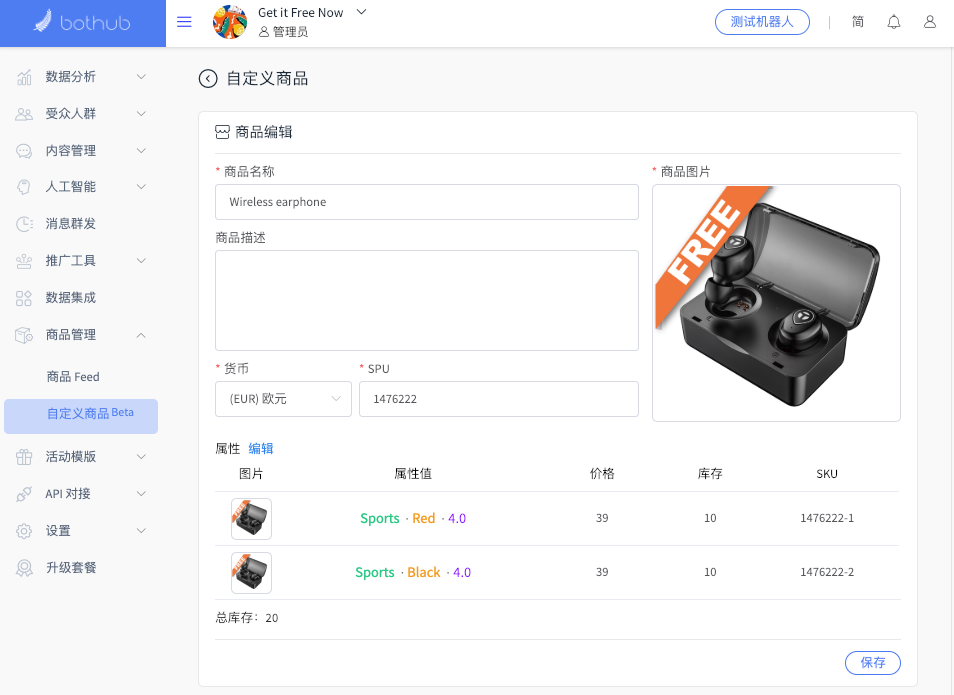The height and width of the screenshot is (695, 954).
Task: Click the 商品名称 Wireless earphone field
Action: click(x=427, y=202)
